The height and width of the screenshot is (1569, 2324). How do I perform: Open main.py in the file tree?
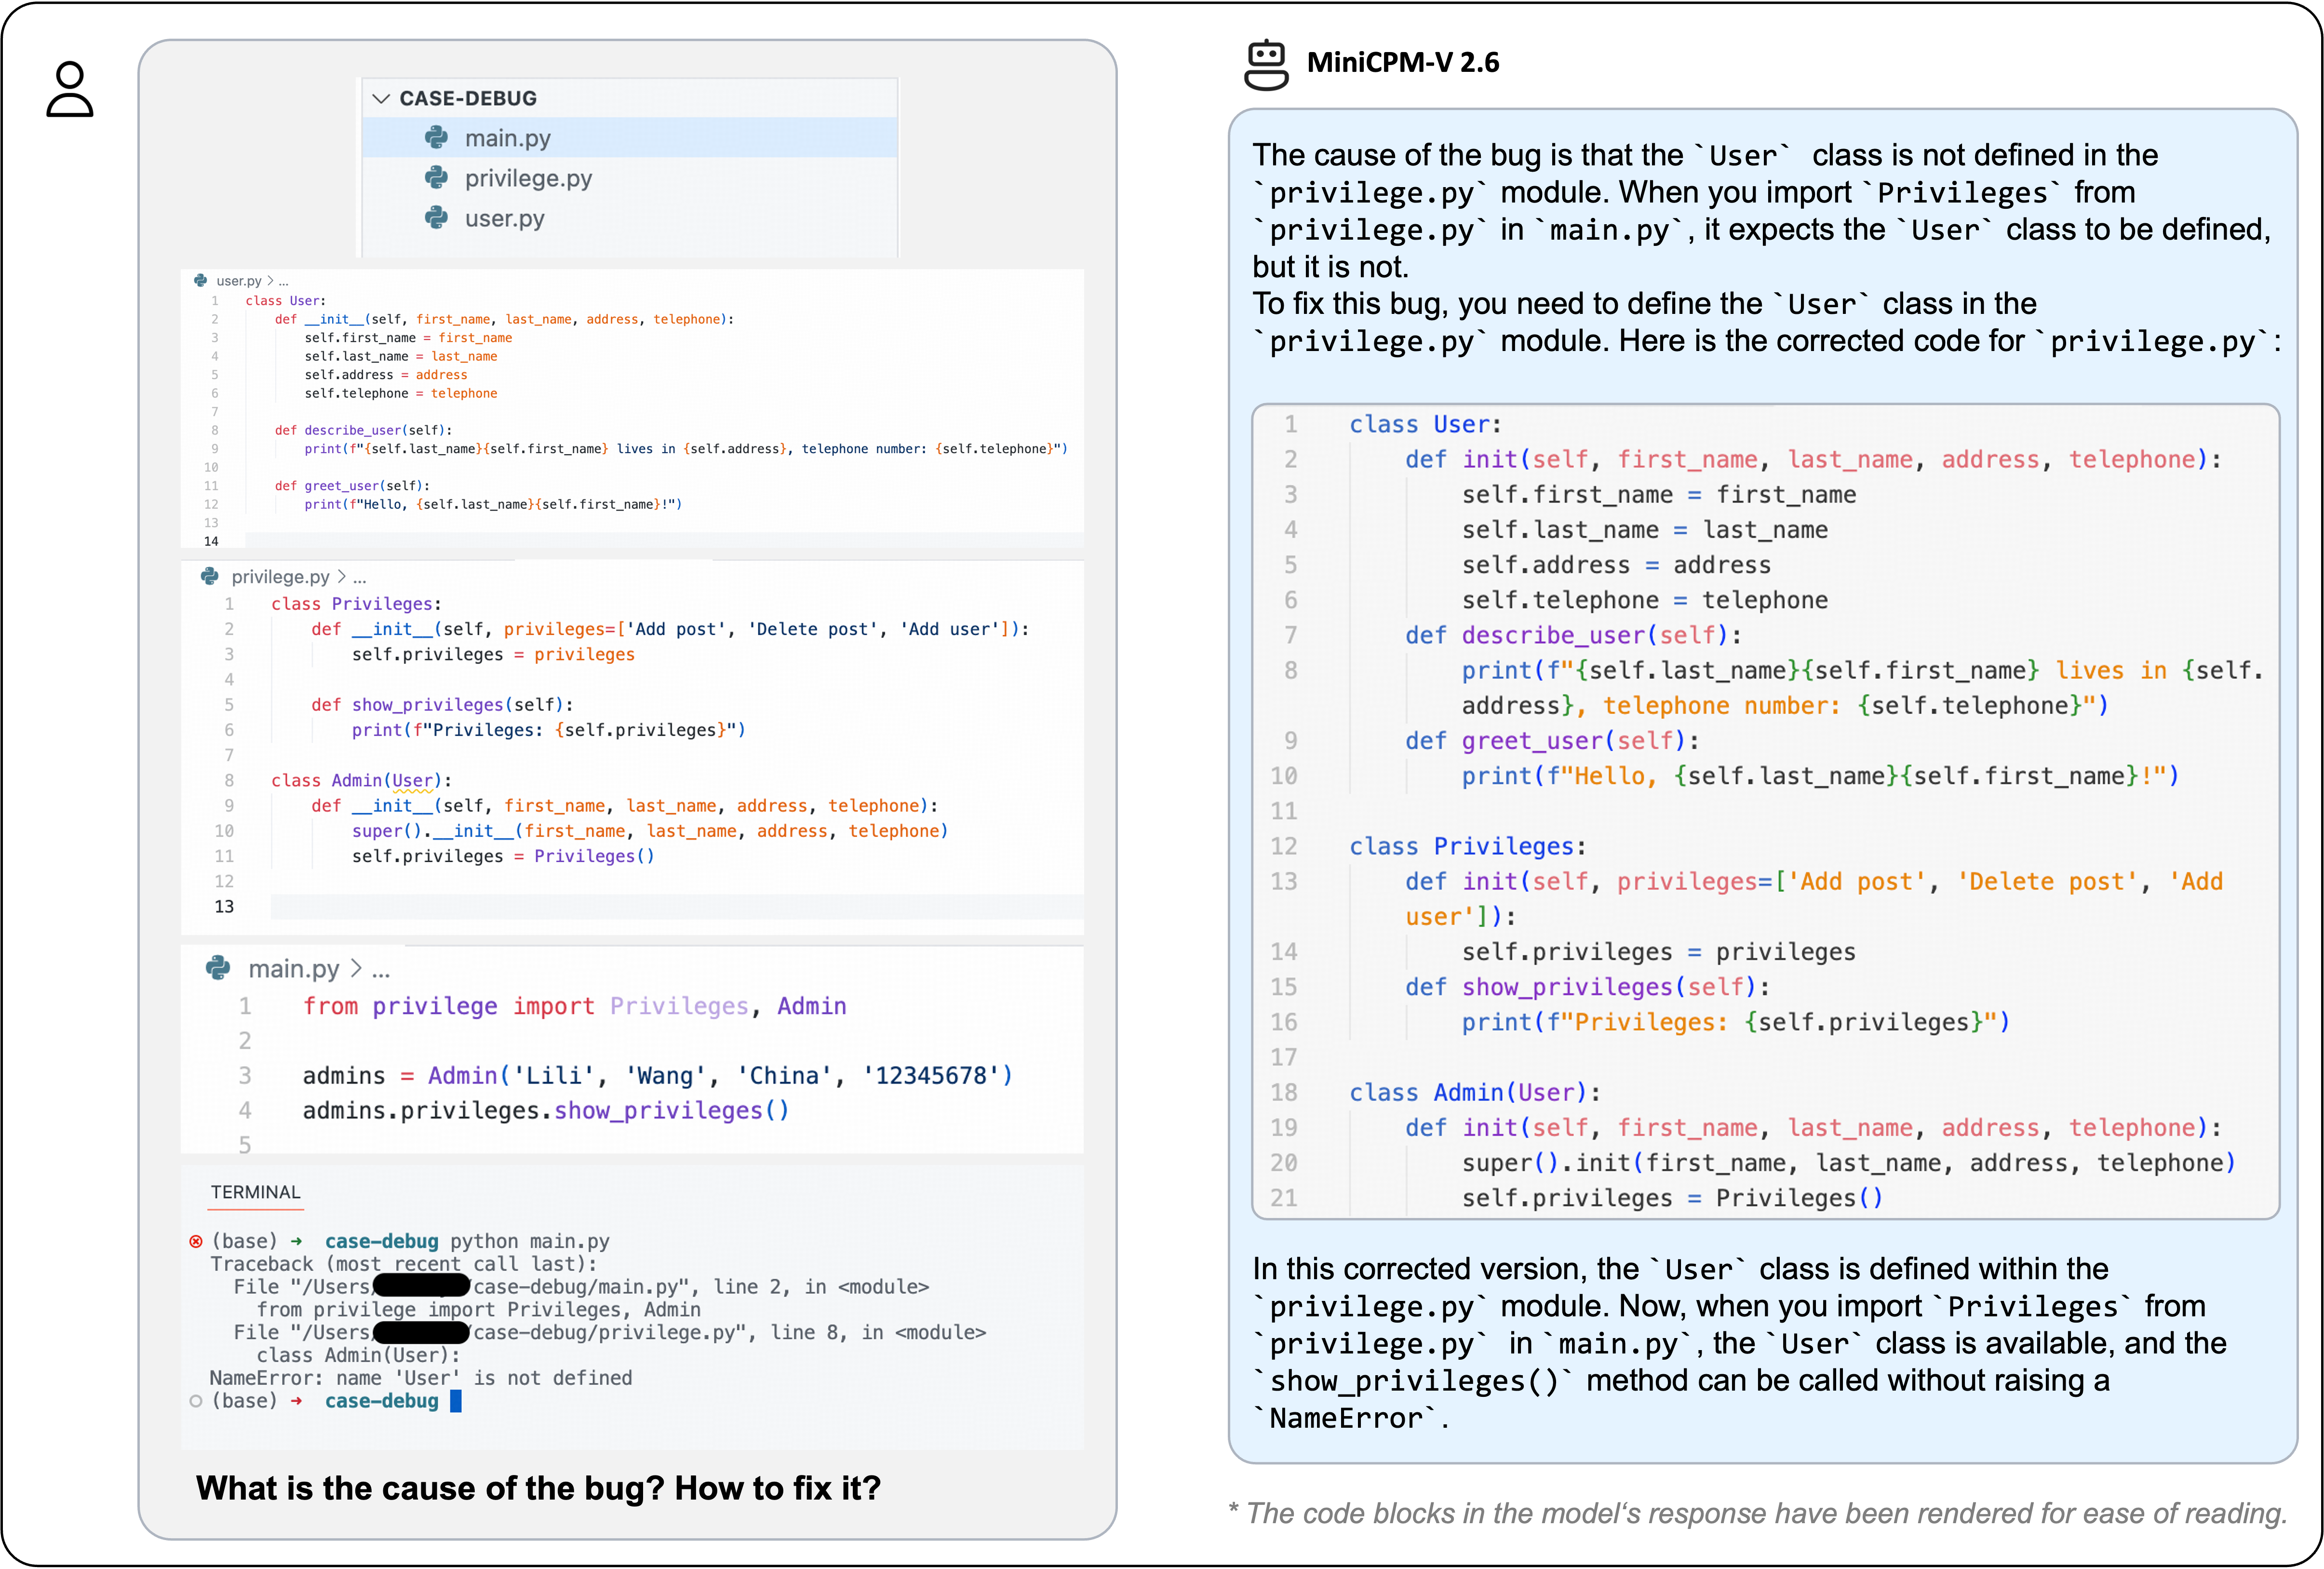coord(507,138)
